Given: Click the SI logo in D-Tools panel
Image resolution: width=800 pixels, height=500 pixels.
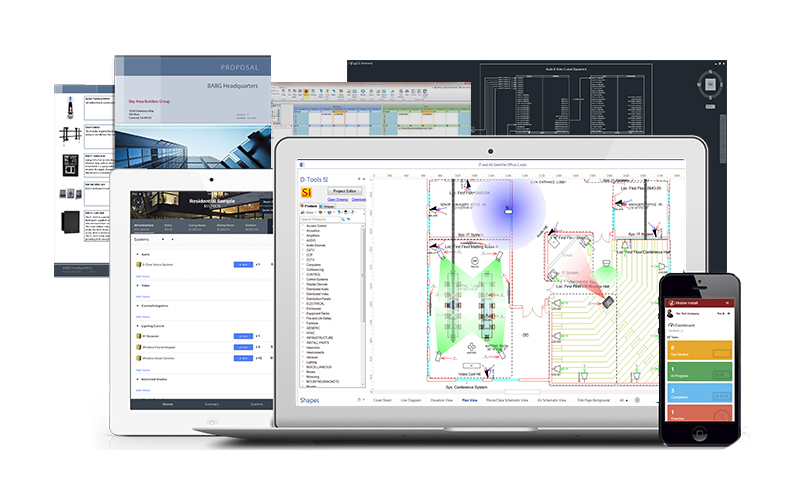Looking at the screenshot, I should tap(306, 192).
